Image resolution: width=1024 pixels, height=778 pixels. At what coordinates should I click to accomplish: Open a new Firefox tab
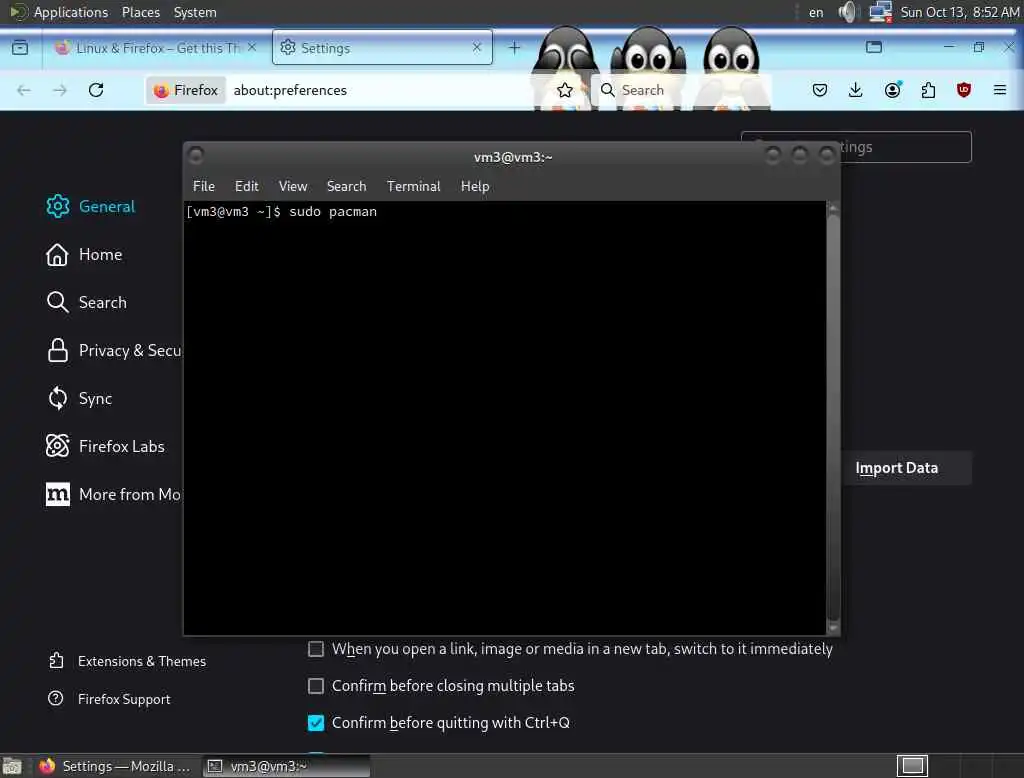515,48
